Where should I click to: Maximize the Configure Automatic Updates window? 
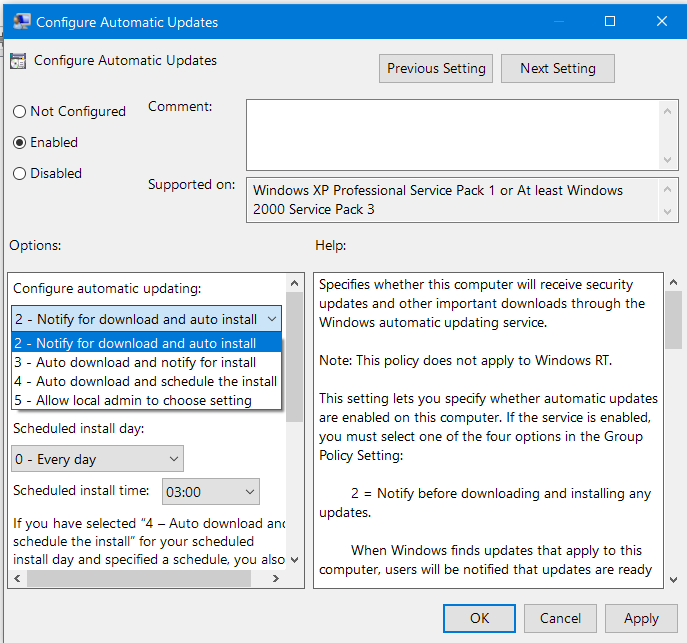pos(610,21)
